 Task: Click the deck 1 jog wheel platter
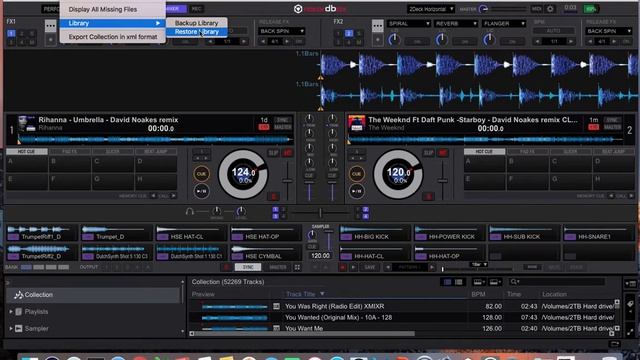(x=243, y=174)
